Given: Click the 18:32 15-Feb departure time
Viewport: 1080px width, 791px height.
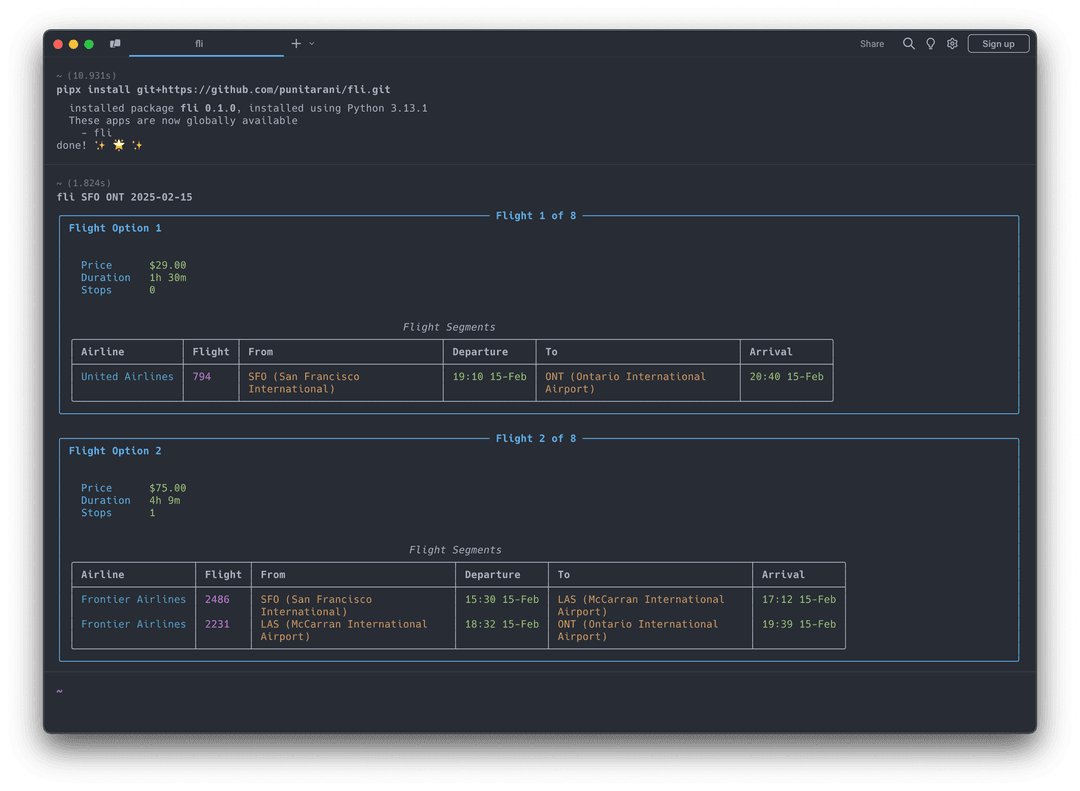Looking at the screenshot, I should click(x=501, y=624).
